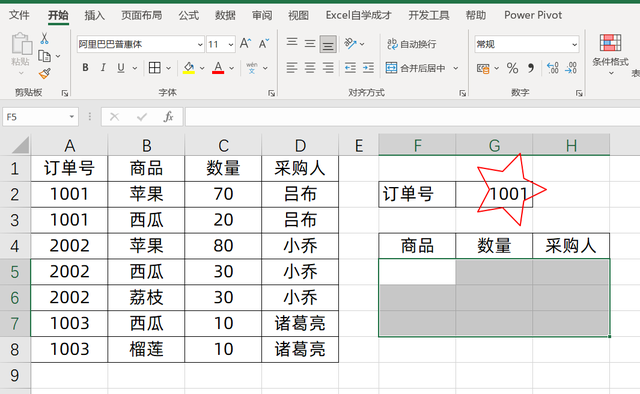Center text horizontally

pyautogui.click(x=310, y=67)
